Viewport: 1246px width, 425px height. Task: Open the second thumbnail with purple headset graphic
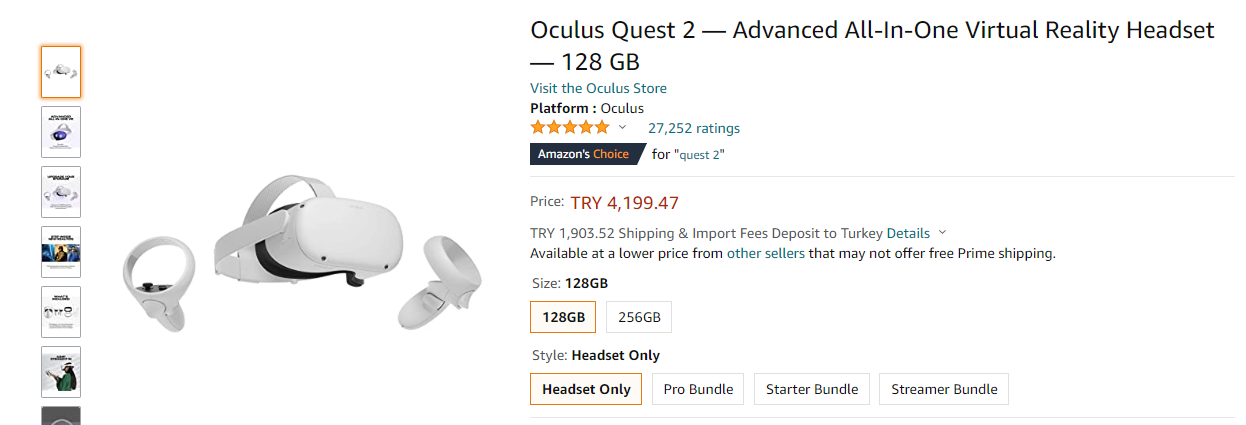[61, 132]
